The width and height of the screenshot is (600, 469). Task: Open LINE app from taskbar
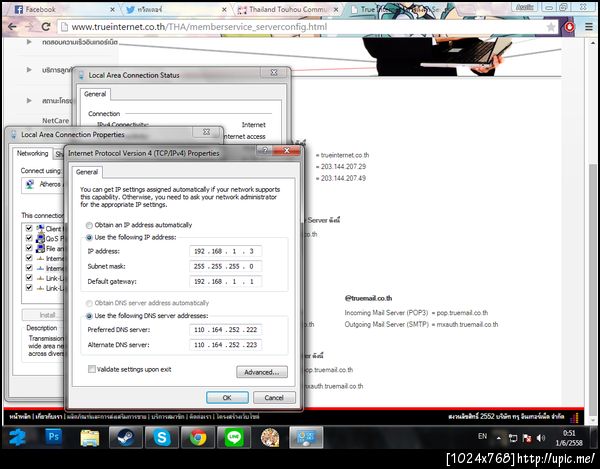tap(234, 437)
